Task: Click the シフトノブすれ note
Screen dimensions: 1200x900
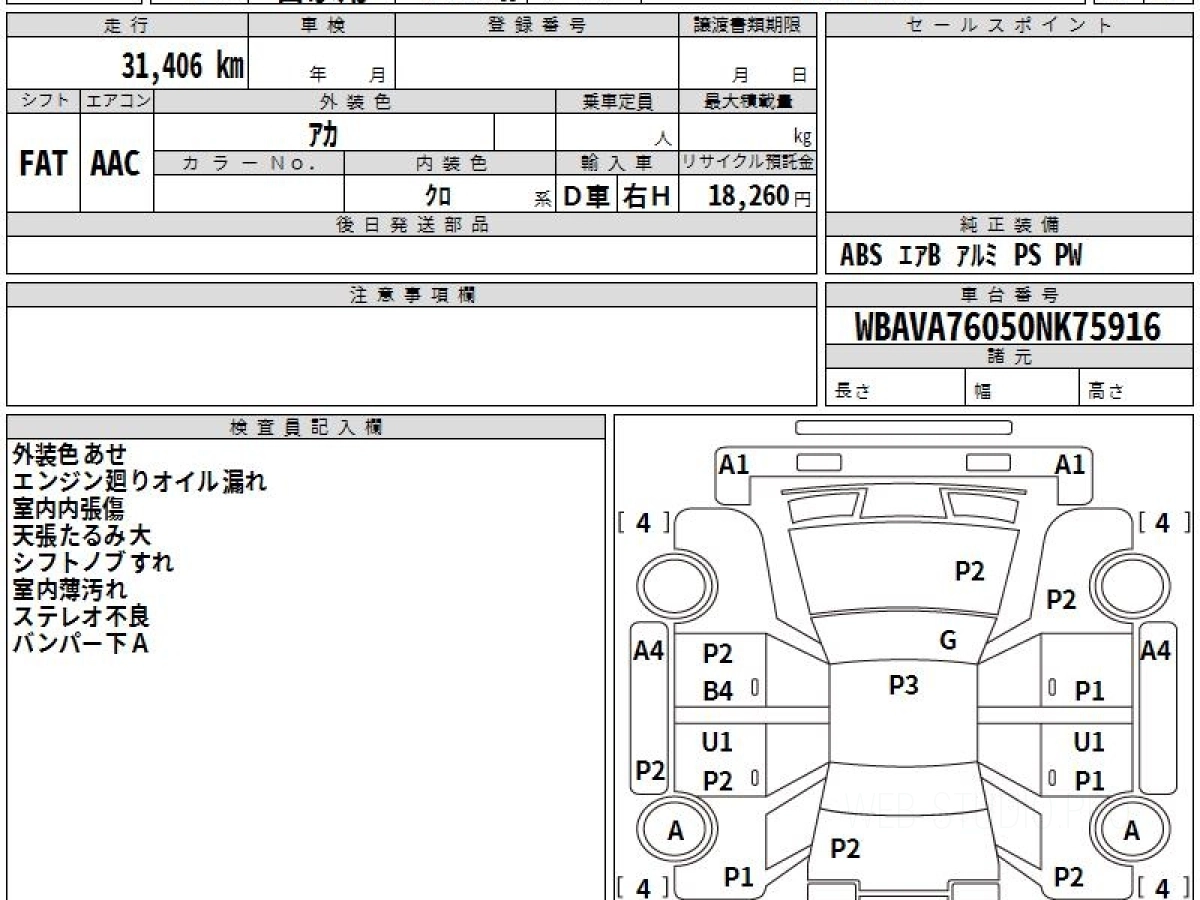Action: [93, 562]
